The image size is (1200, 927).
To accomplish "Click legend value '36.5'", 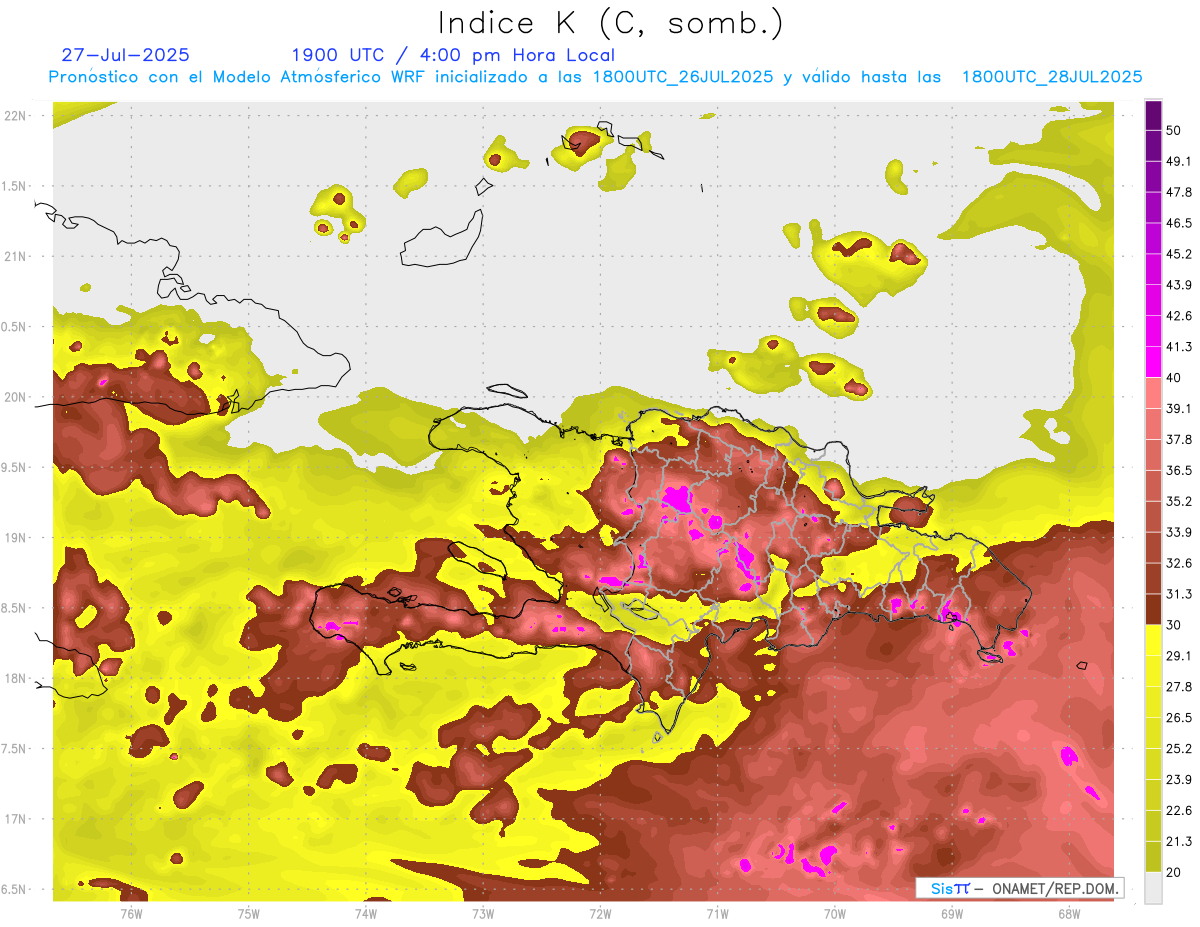I will coord(1179,470).
